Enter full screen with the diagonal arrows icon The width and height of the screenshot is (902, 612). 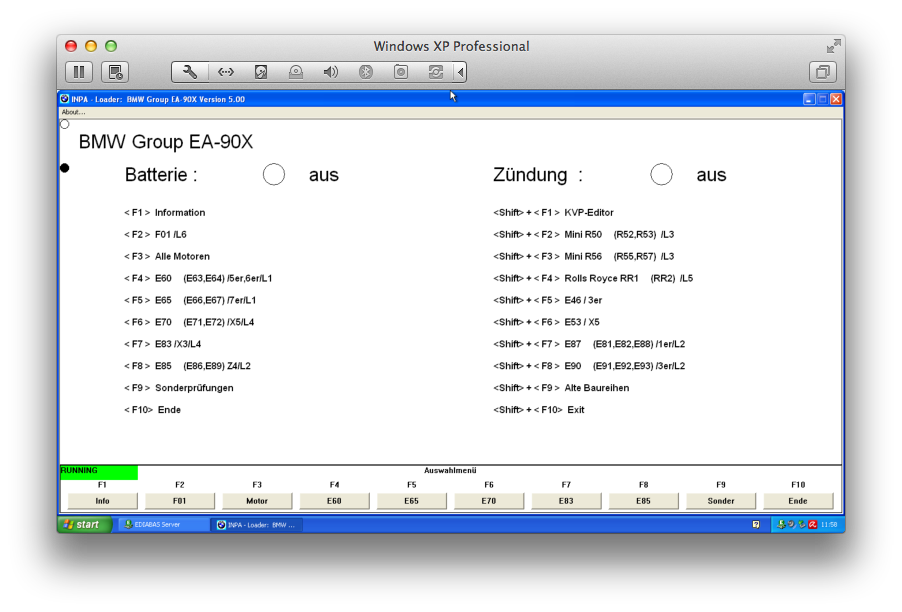coord(834,46)
